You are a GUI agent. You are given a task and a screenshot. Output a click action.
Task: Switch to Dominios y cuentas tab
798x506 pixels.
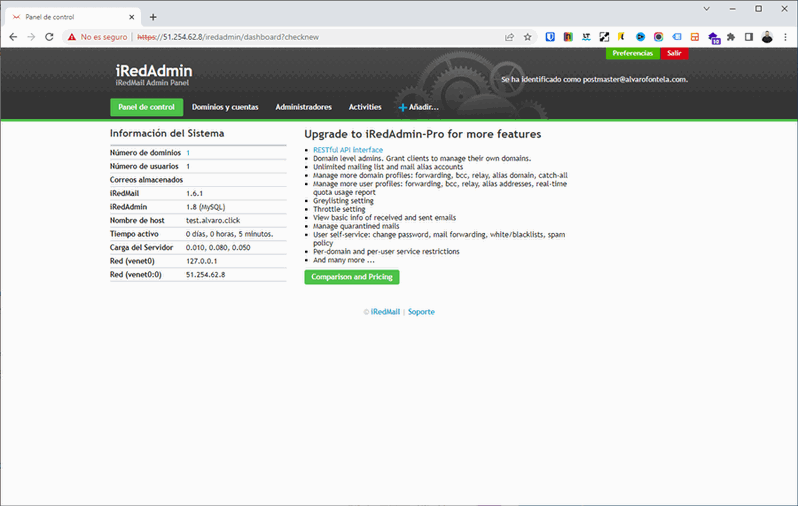coord(225,107)
